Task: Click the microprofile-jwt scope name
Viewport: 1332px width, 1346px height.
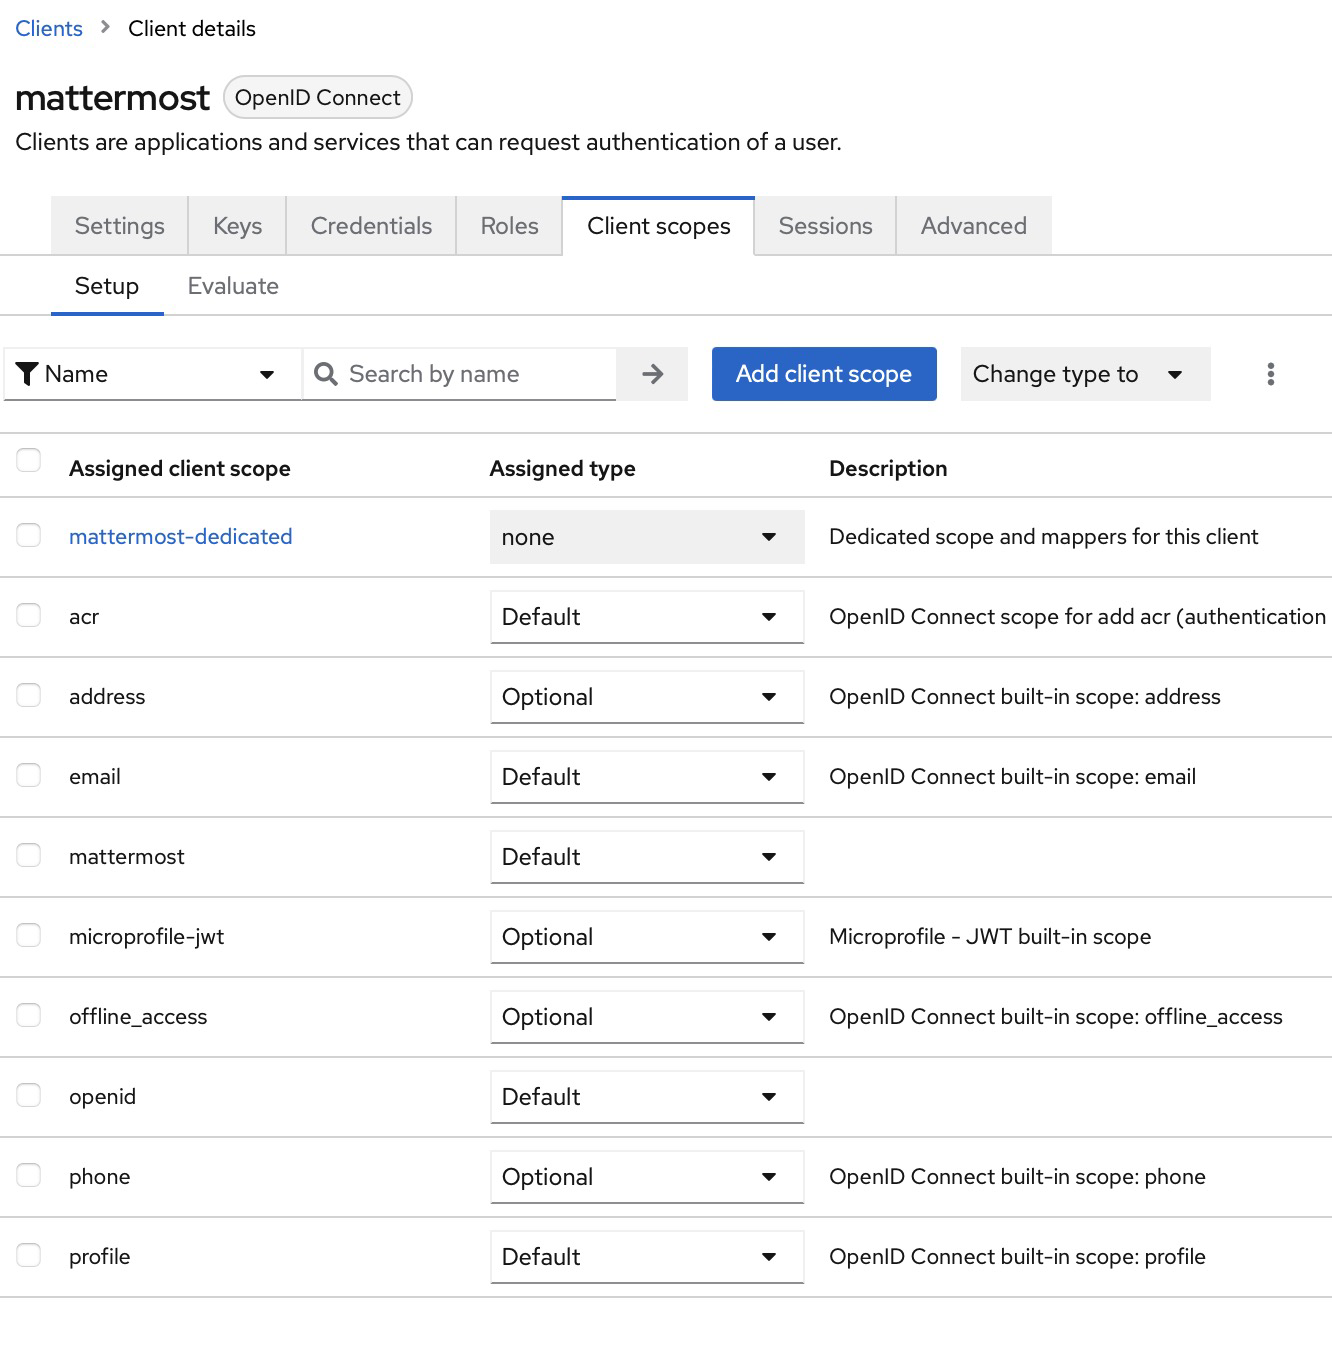Action: coord(147,937)
